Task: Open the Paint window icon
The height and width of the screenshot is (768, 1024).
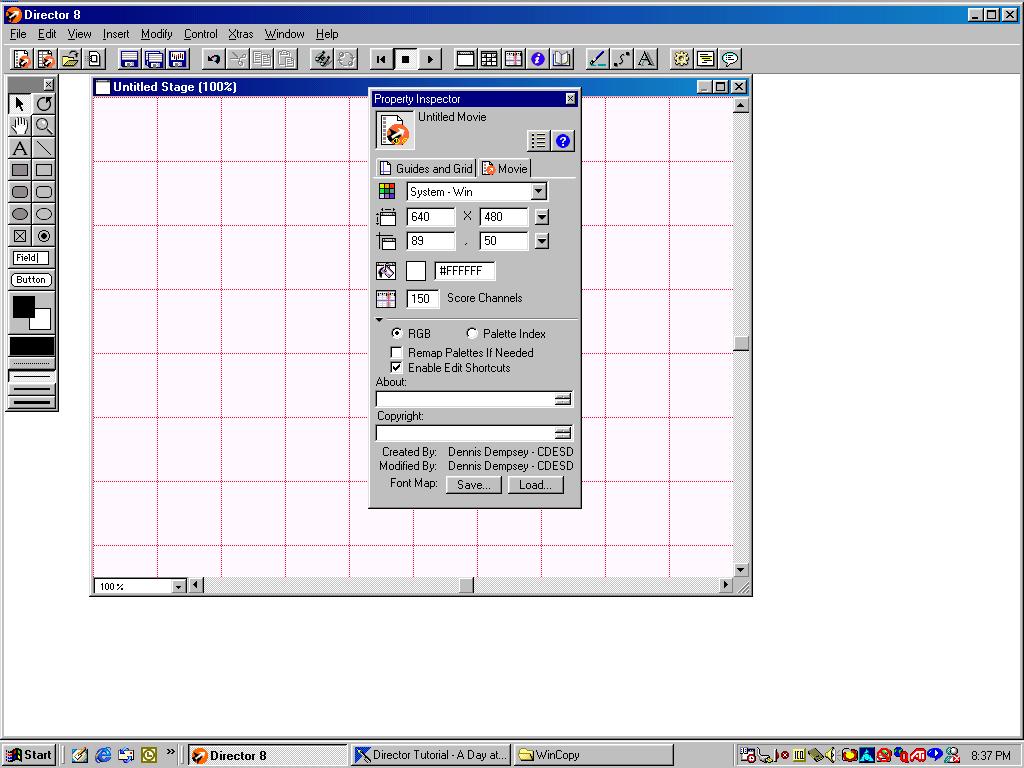Action: tap(597, 59)
